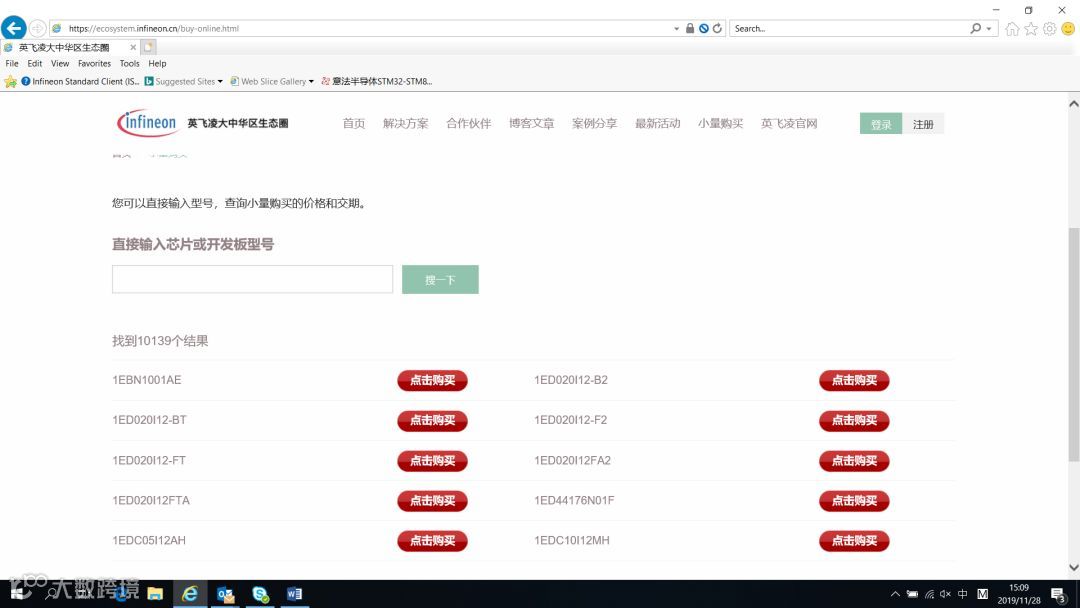1080x608 pixels.
Task: Click the 注册 button
Action: pyautogui.click(x=923, y=124)
